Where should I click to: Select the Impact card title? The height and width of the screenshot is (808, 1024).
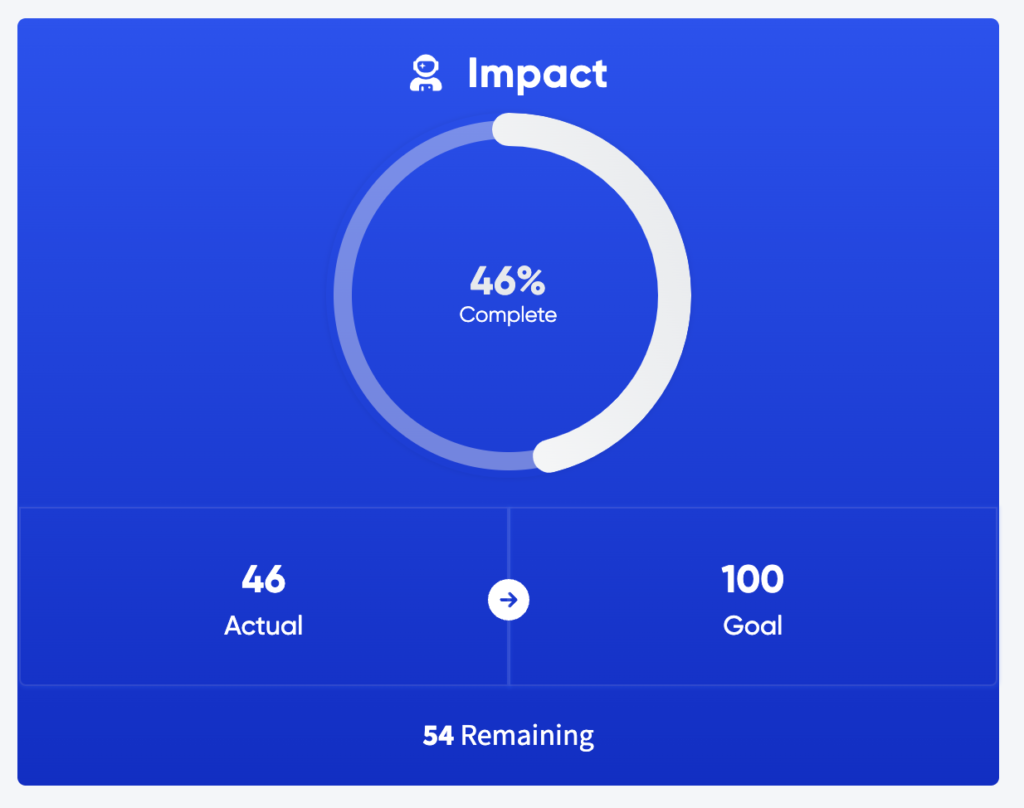537,73
